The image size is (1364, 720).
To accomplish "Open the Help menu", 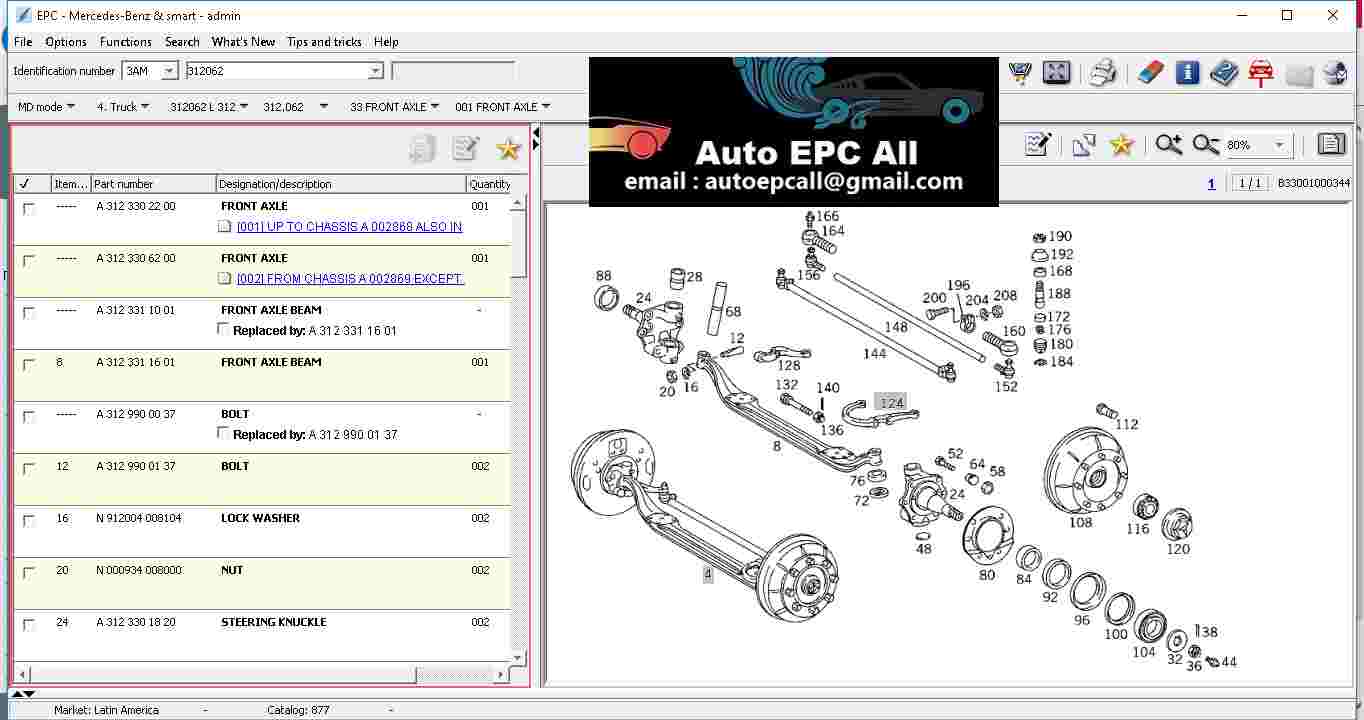I will (x=386, y=42).
